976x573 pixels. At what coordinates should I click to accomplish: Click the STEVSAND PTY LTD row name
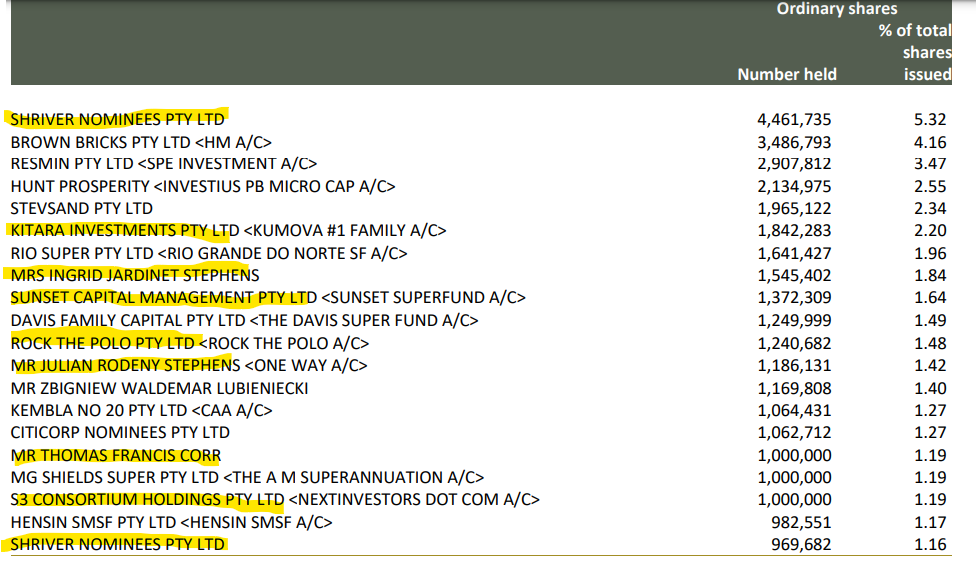pyautogui.click(x=82, y=208)
